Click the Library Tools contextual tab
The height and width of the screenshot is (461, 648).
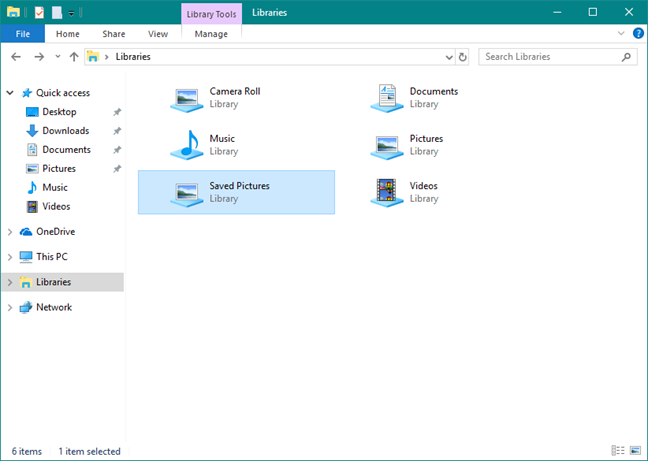pyautogui.click(x=211, y=14)
